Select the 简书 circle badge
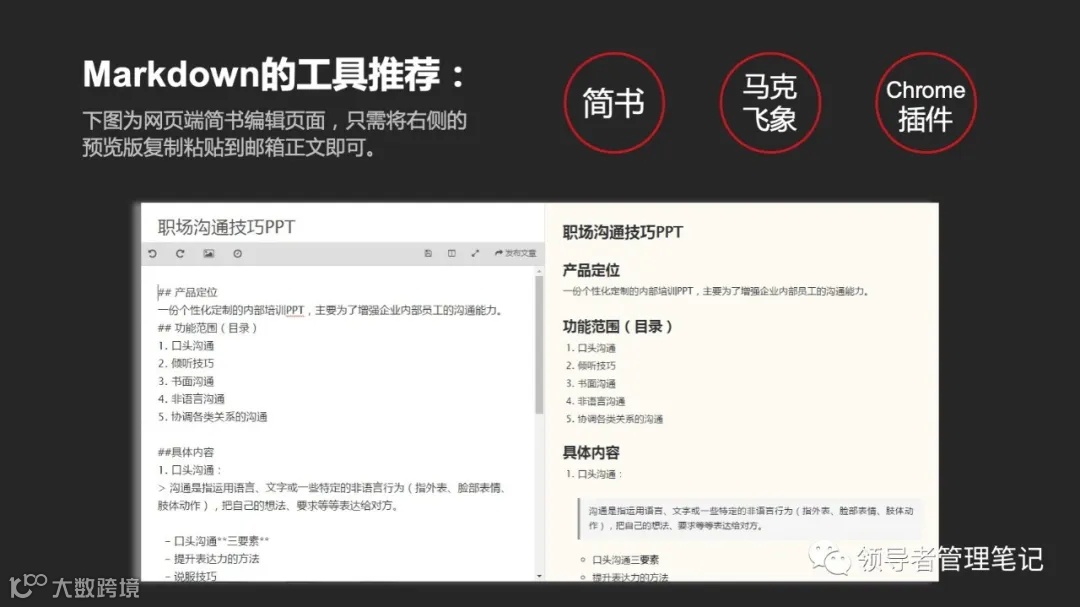1080x607 pixels. [x=615, y=103]
